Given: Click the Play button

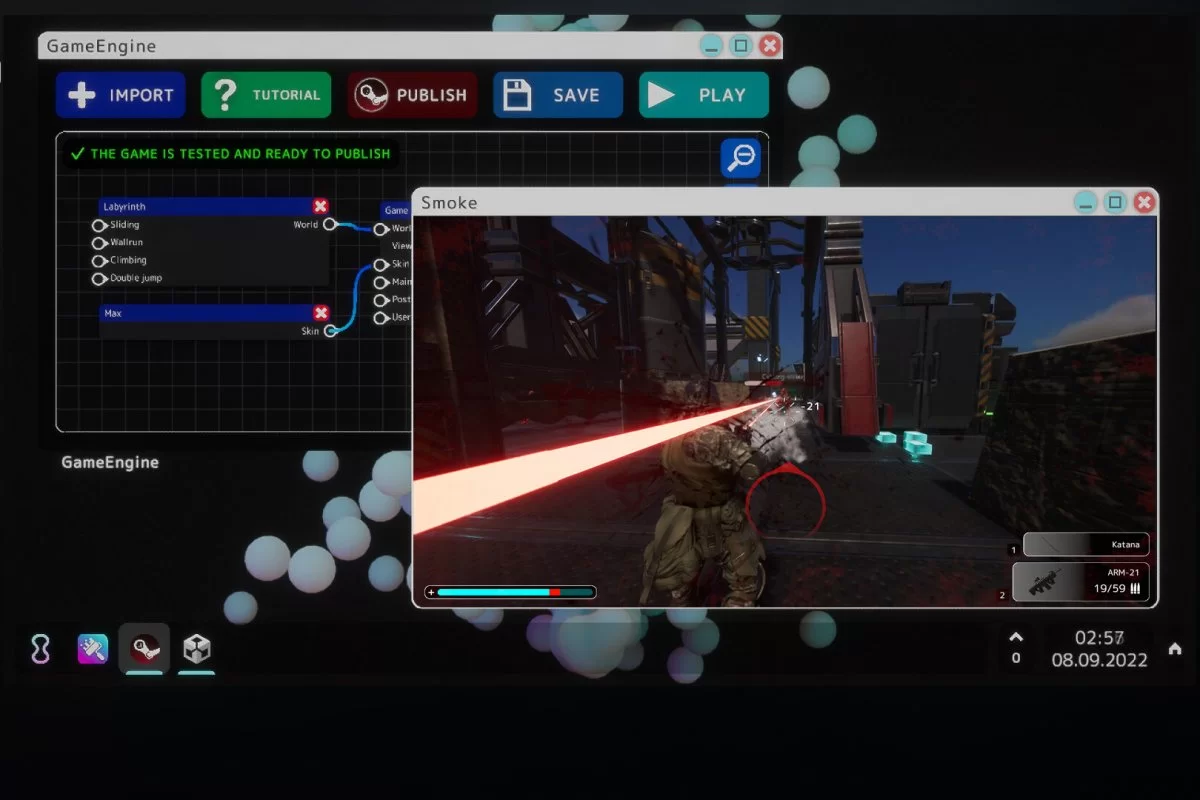Looking at the screenshot, I should click(x=704, y=95).
